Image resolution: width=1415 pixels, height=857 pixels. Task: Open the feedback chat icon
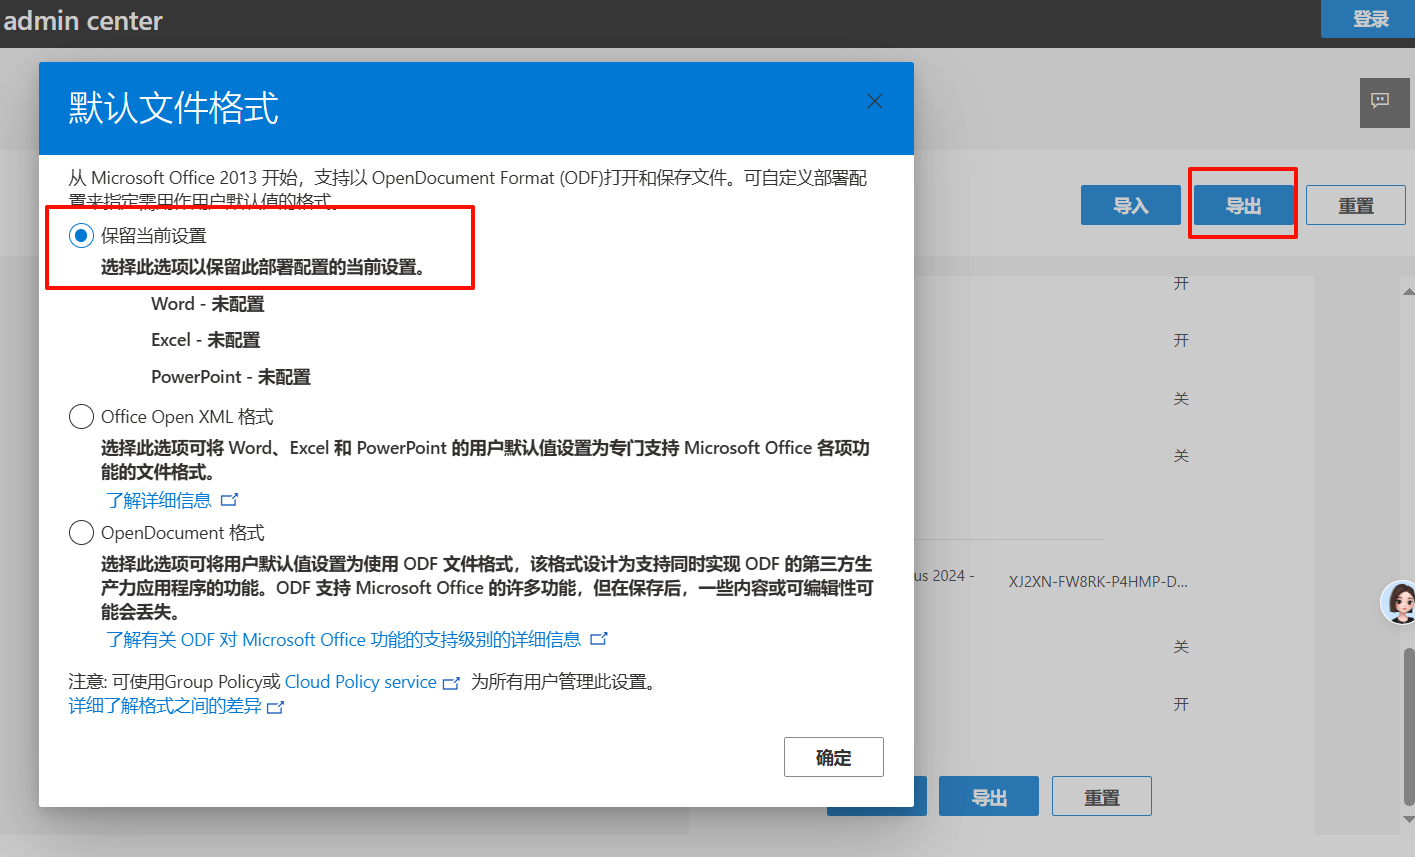point(1384,102)
